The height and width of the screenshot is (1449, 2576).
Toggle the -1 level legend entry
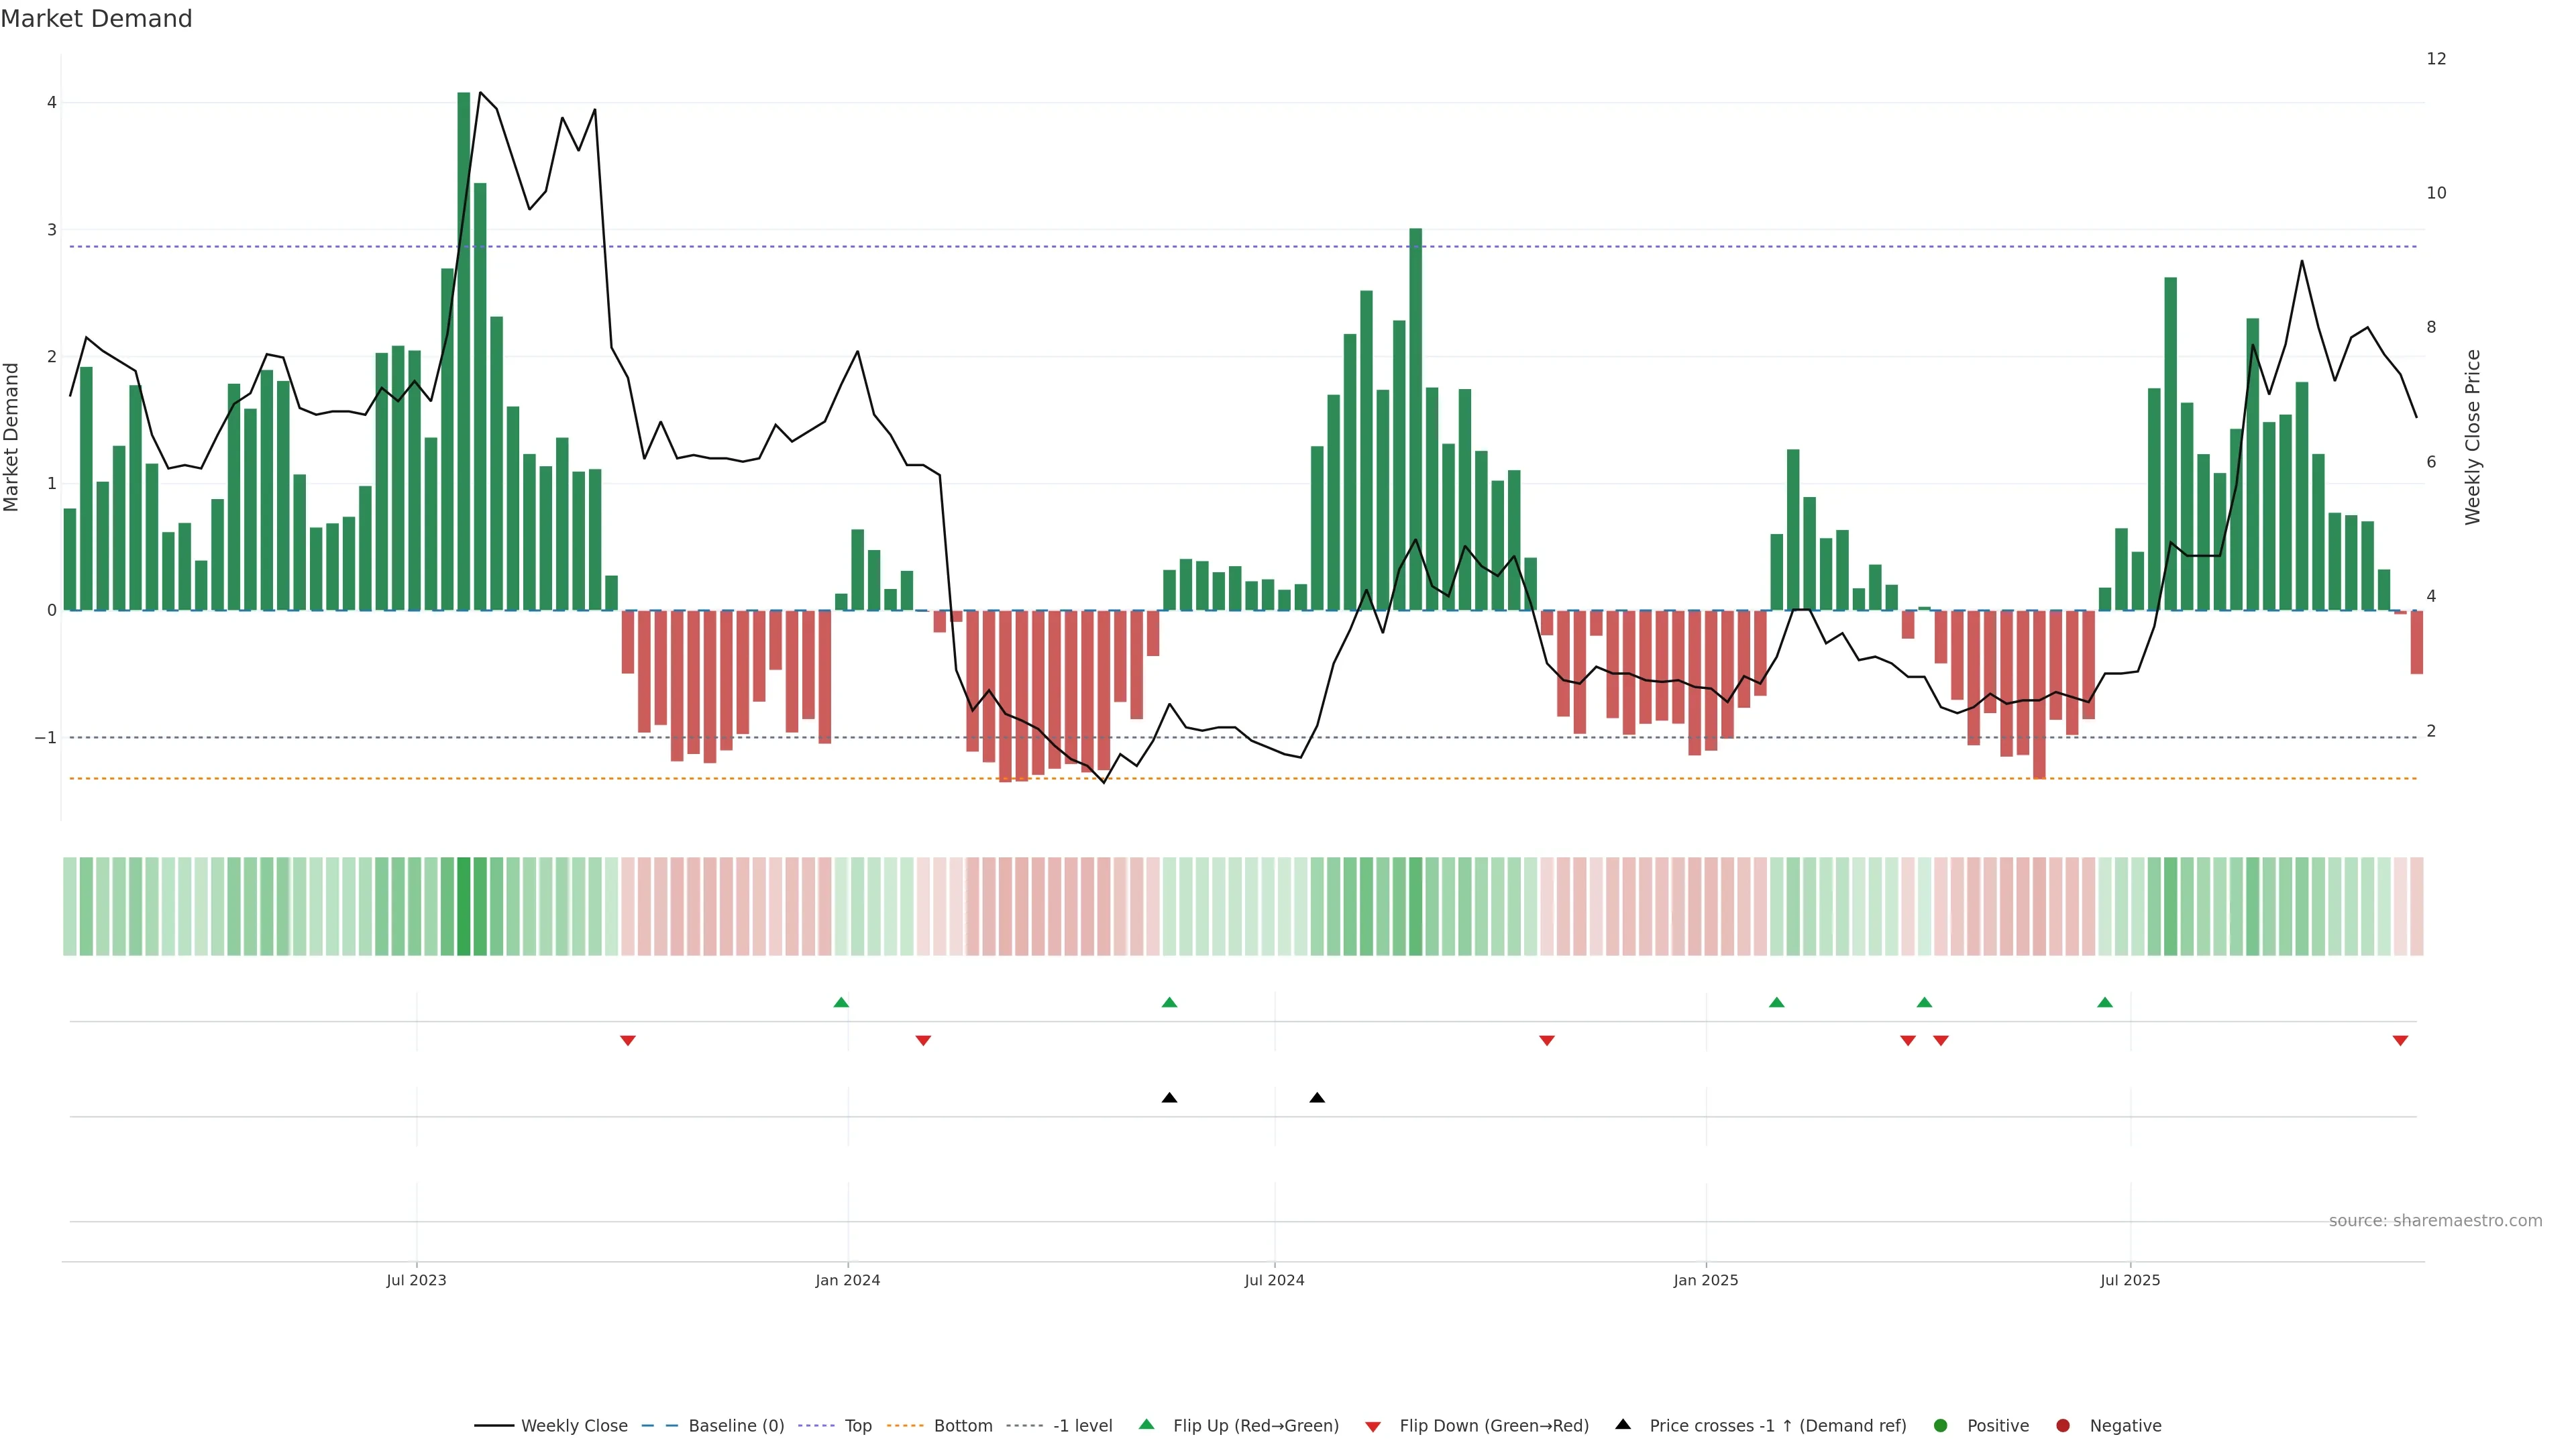[1082, 1425]
